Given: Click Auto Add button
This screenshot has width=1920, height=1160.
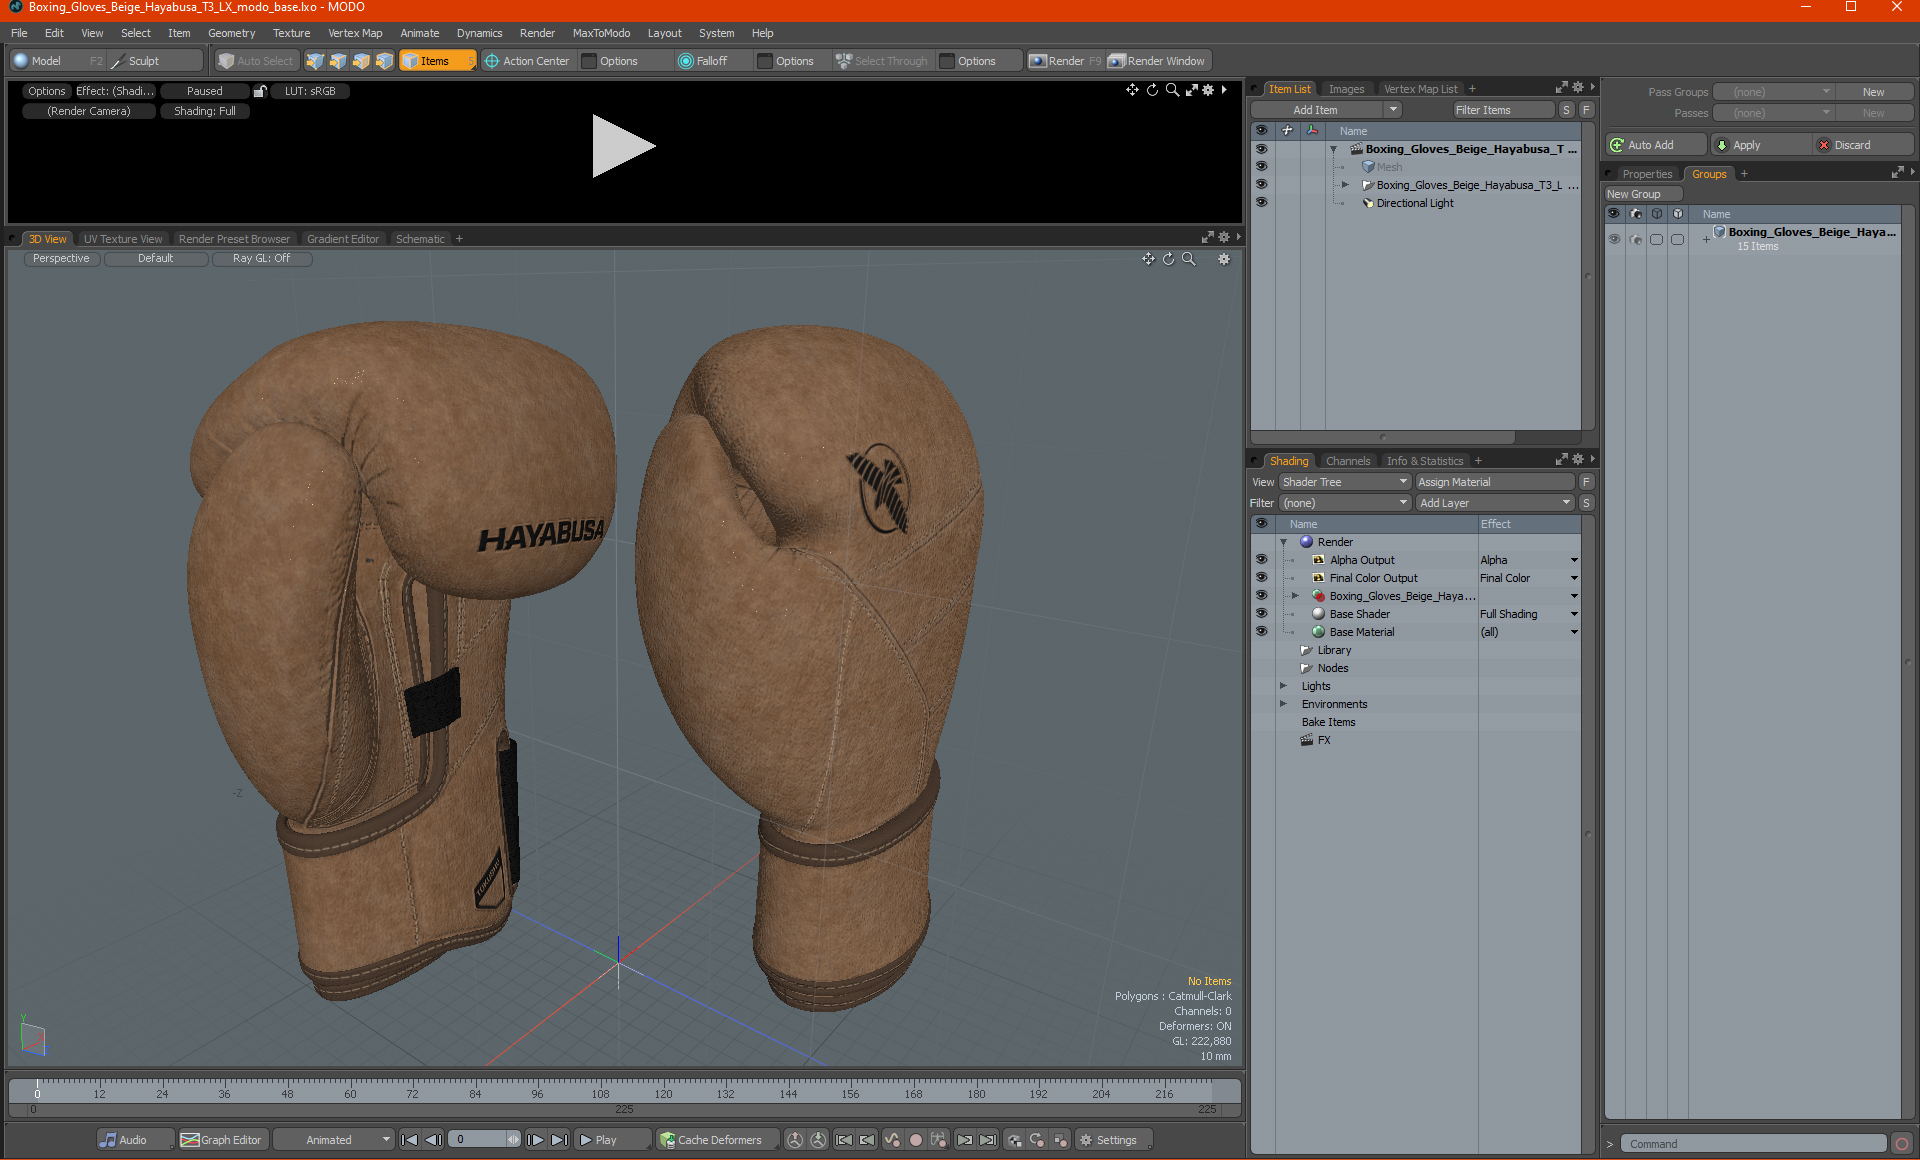Looking at the screenshot, I should click(x=1656, y=145).
